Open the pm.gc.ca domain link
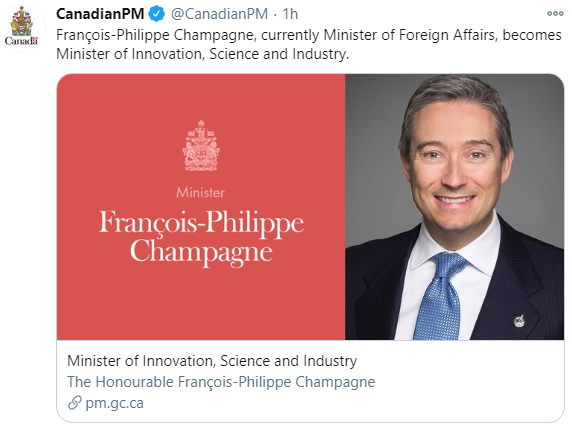This screenshot has height=430, width=572. [115, 403]
